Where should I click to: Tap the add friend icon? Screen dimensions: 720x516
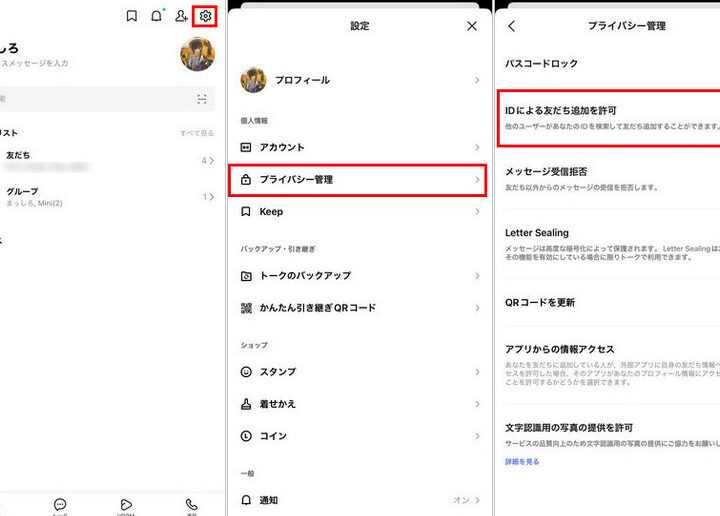[x=181, y=16]
